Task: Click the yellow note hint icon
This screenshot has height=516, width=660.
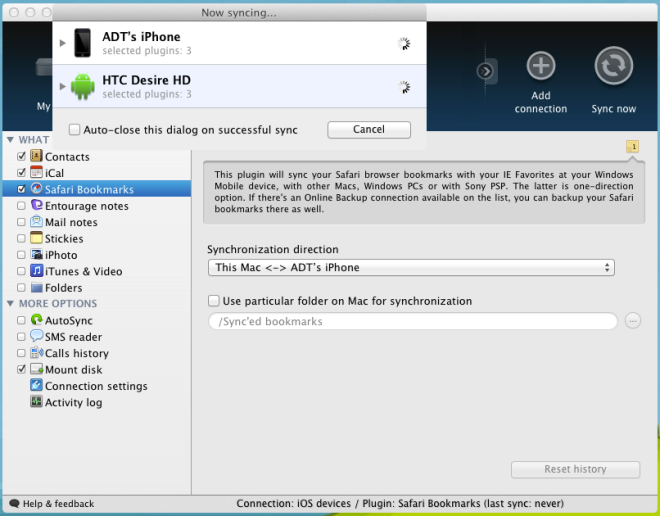Action: (x=633, y=146)
